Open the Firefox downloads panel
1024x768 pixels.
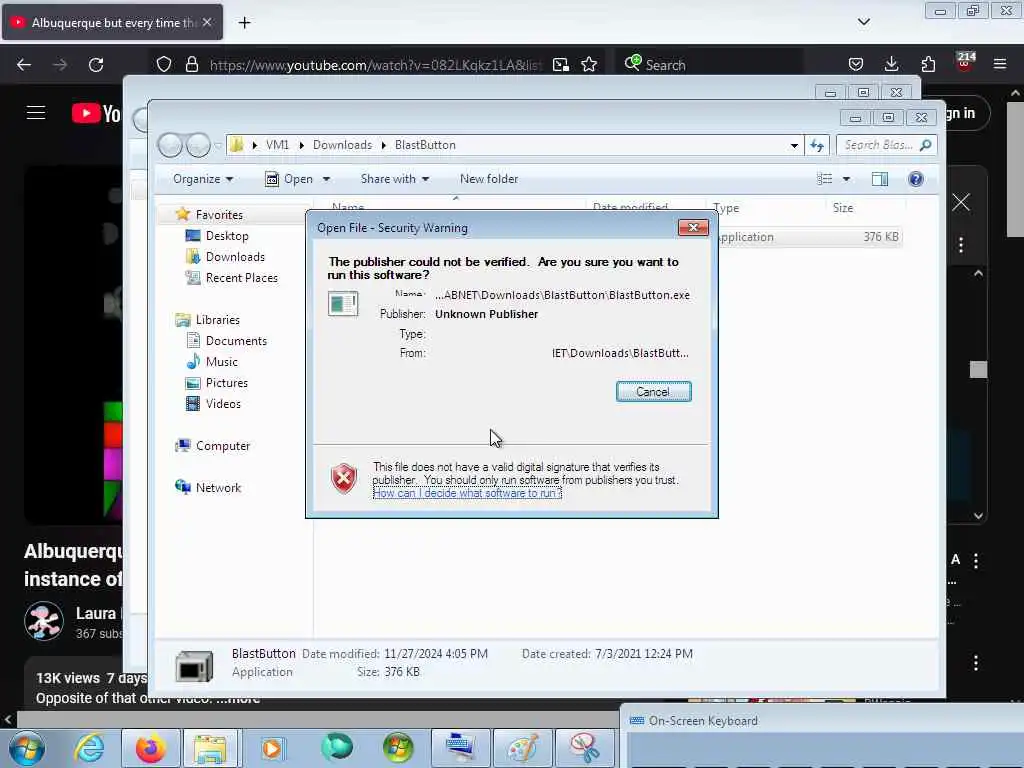pyautogui.click(x=891, y=64)
